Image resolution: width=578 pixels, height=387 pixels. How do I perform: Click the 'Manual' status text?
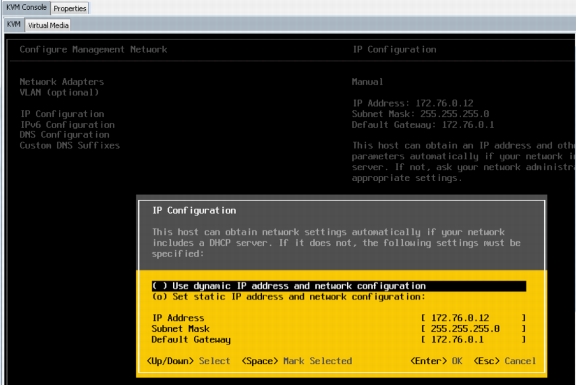pyautogui.click(x=368, y=81)
